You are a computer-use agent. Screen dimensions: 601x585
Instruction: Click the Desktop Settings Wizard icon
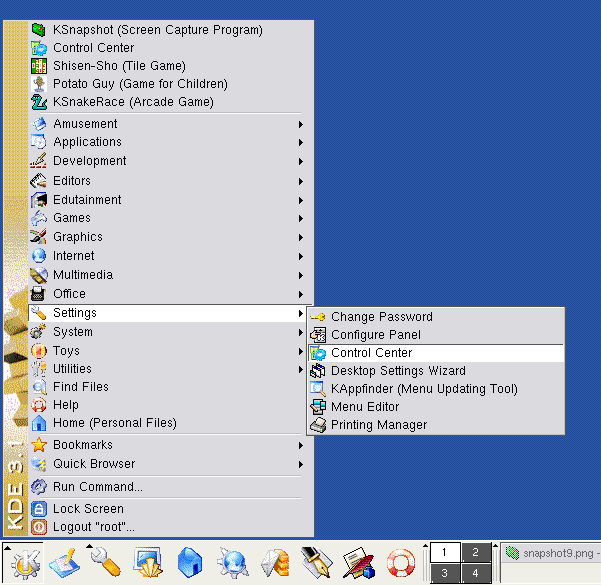318,371
